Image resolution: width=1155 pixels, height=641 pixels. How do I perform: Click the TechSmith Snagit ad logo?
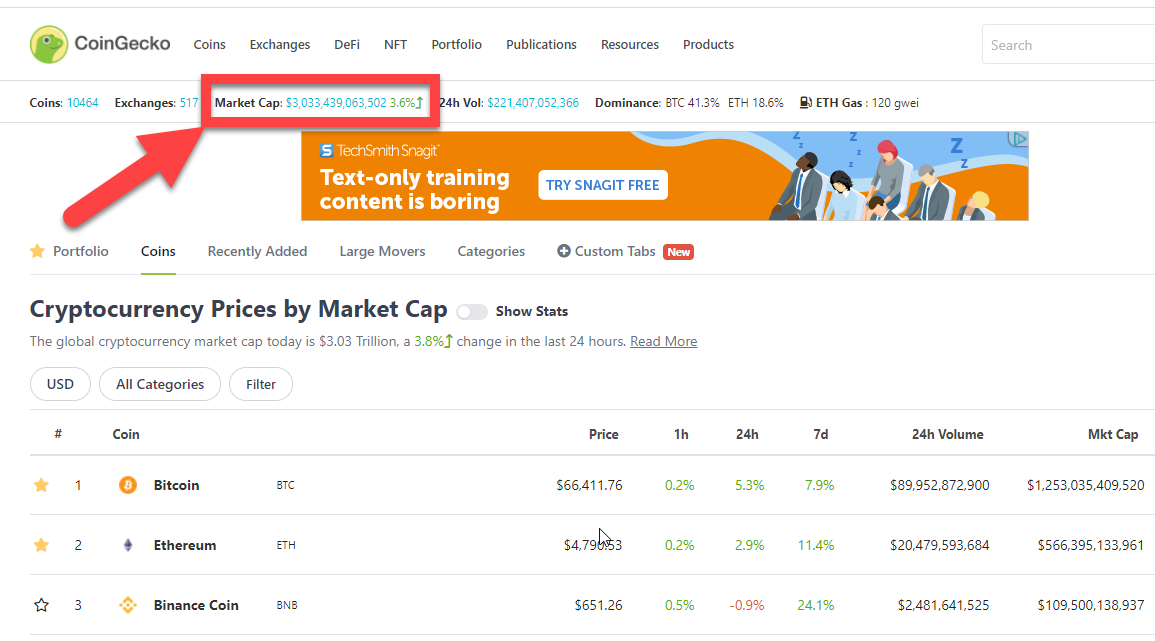coord(379,150)
